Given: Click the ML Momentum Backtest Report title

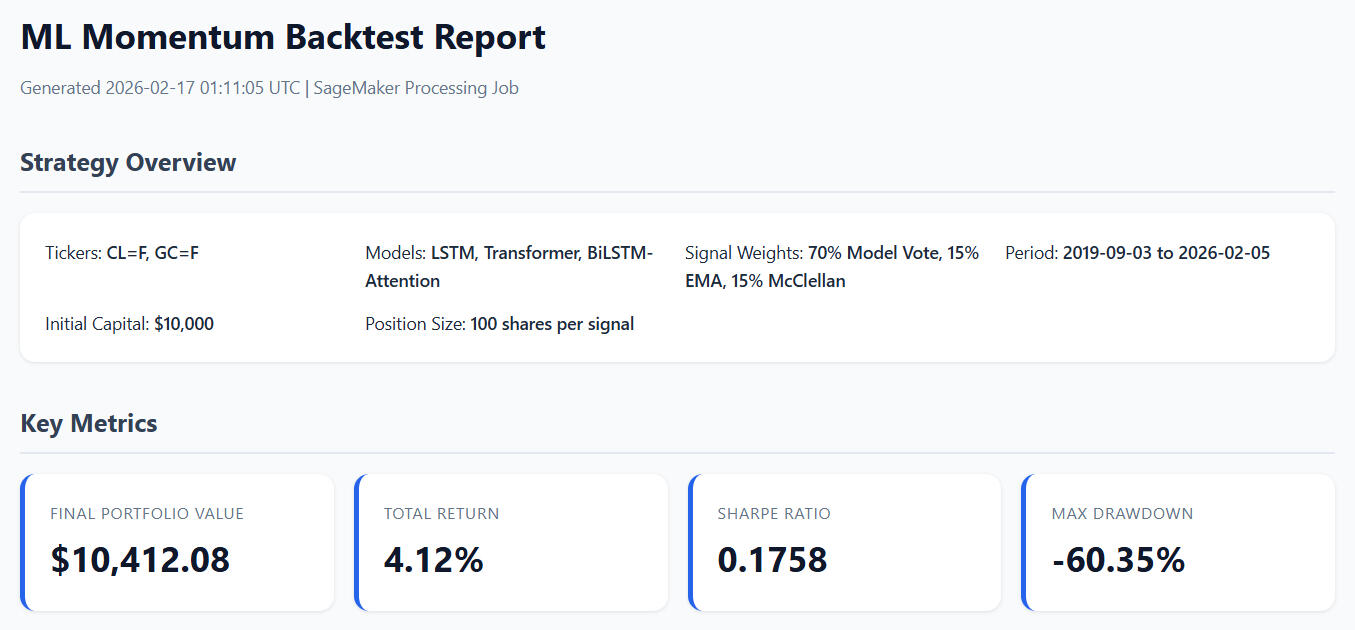Looking at the screenshot, I should tap(283, 37).
